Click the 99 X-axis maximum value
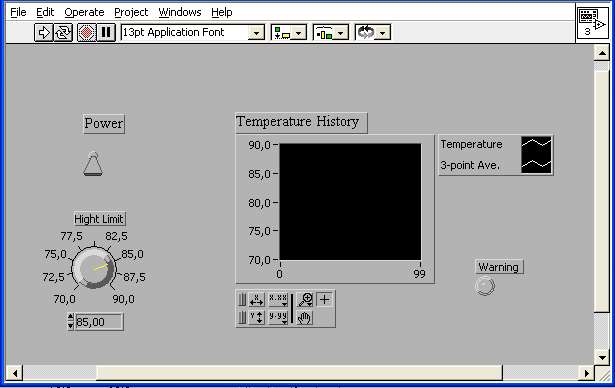 tap(419, 274)
